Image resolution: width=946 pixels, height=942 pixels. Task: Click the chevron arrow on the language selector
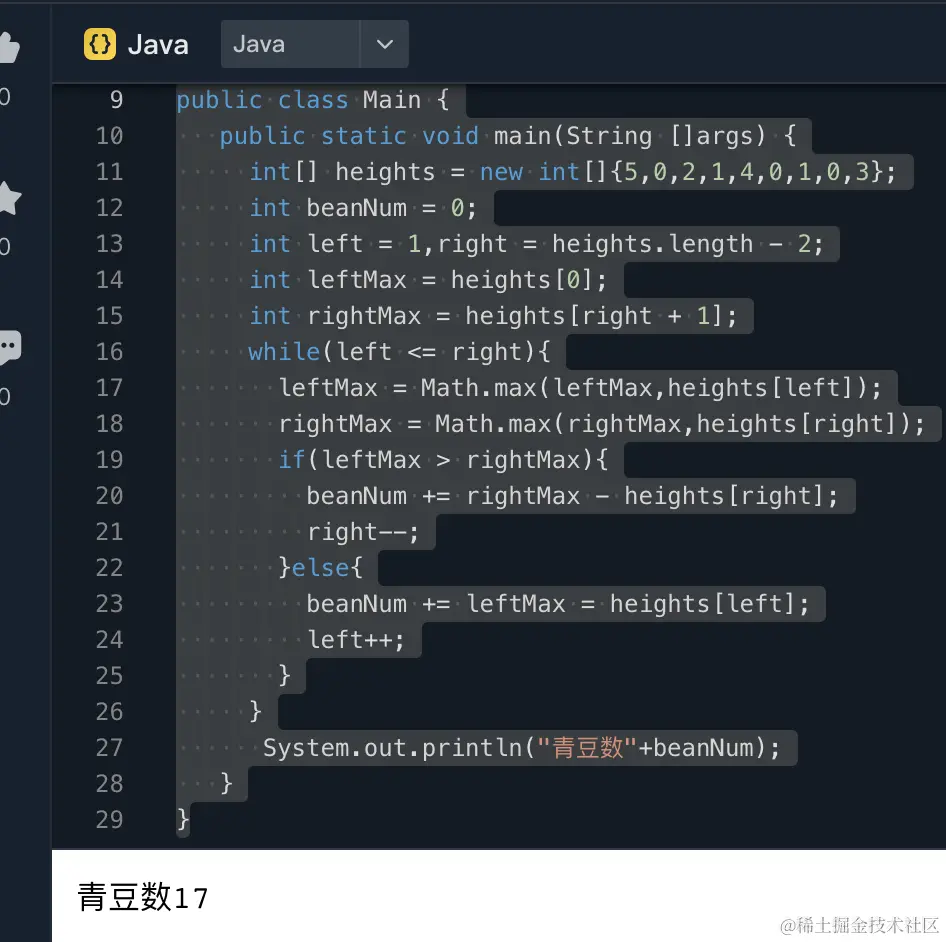[385, 43]
